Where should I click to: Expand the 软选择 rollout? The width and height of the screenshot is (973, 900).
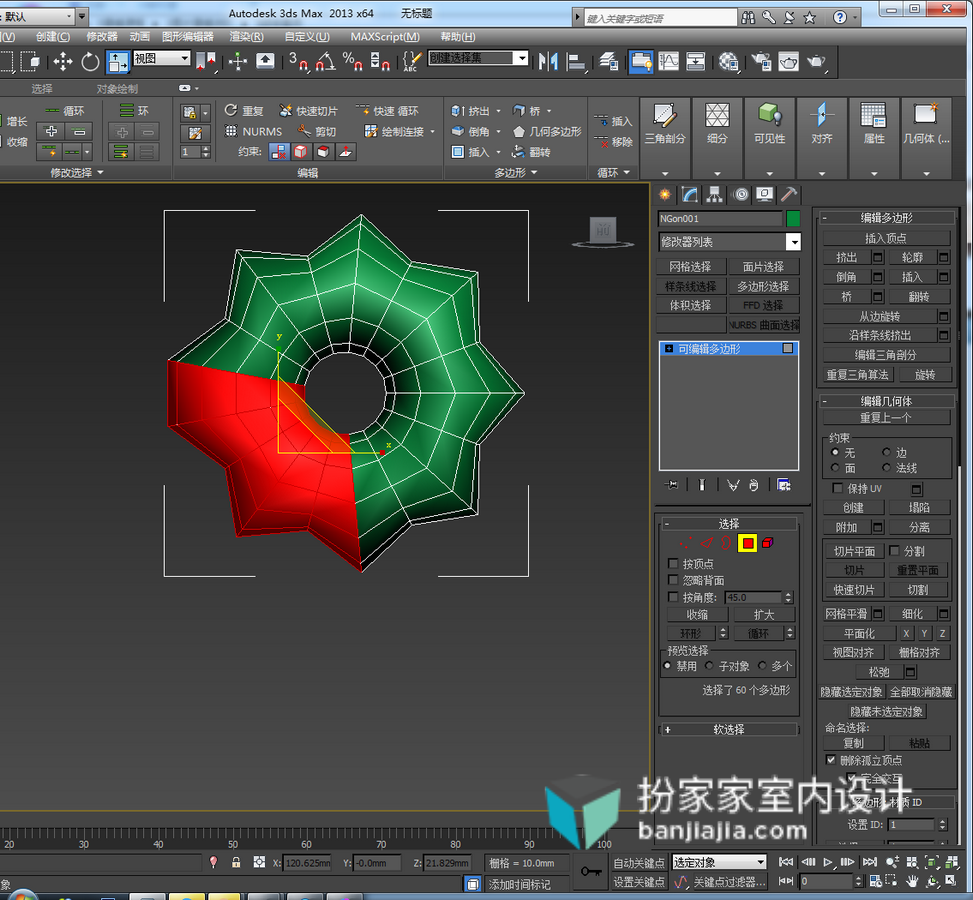pyautogui.click(x=729, y=729)
